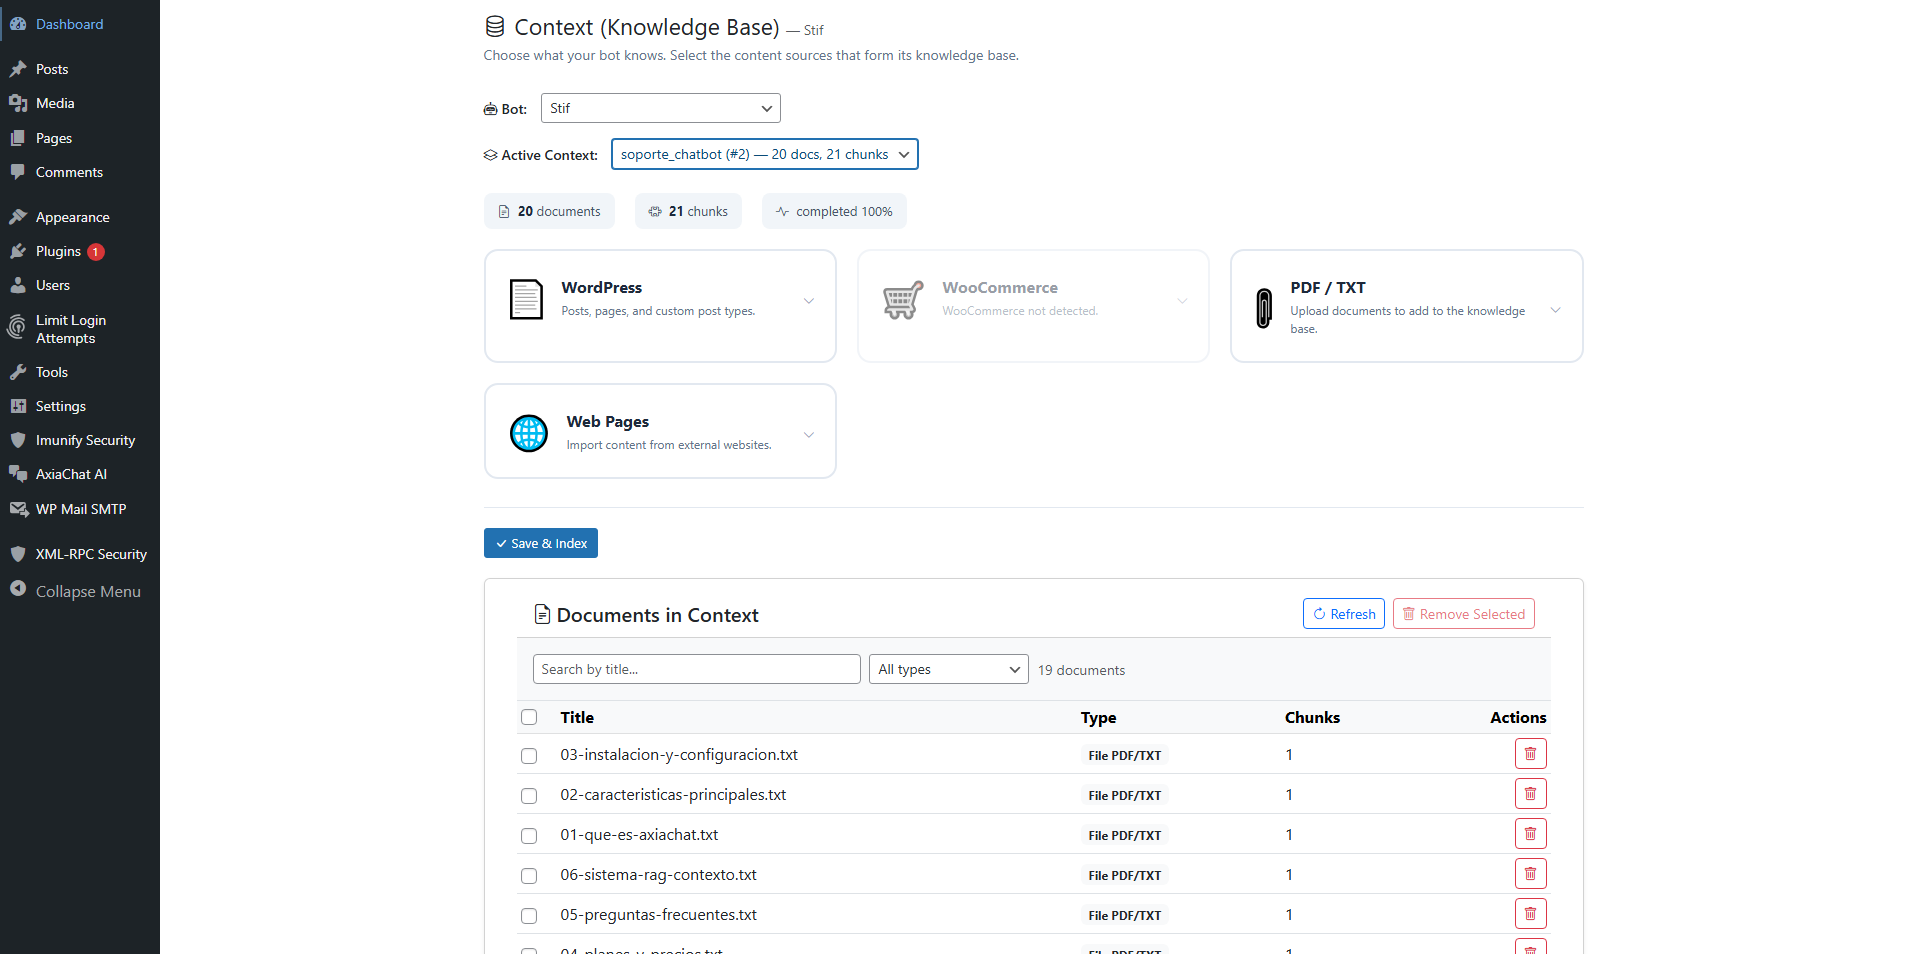Go to WP Mail SMTP menu

click(x=80, y=509)
